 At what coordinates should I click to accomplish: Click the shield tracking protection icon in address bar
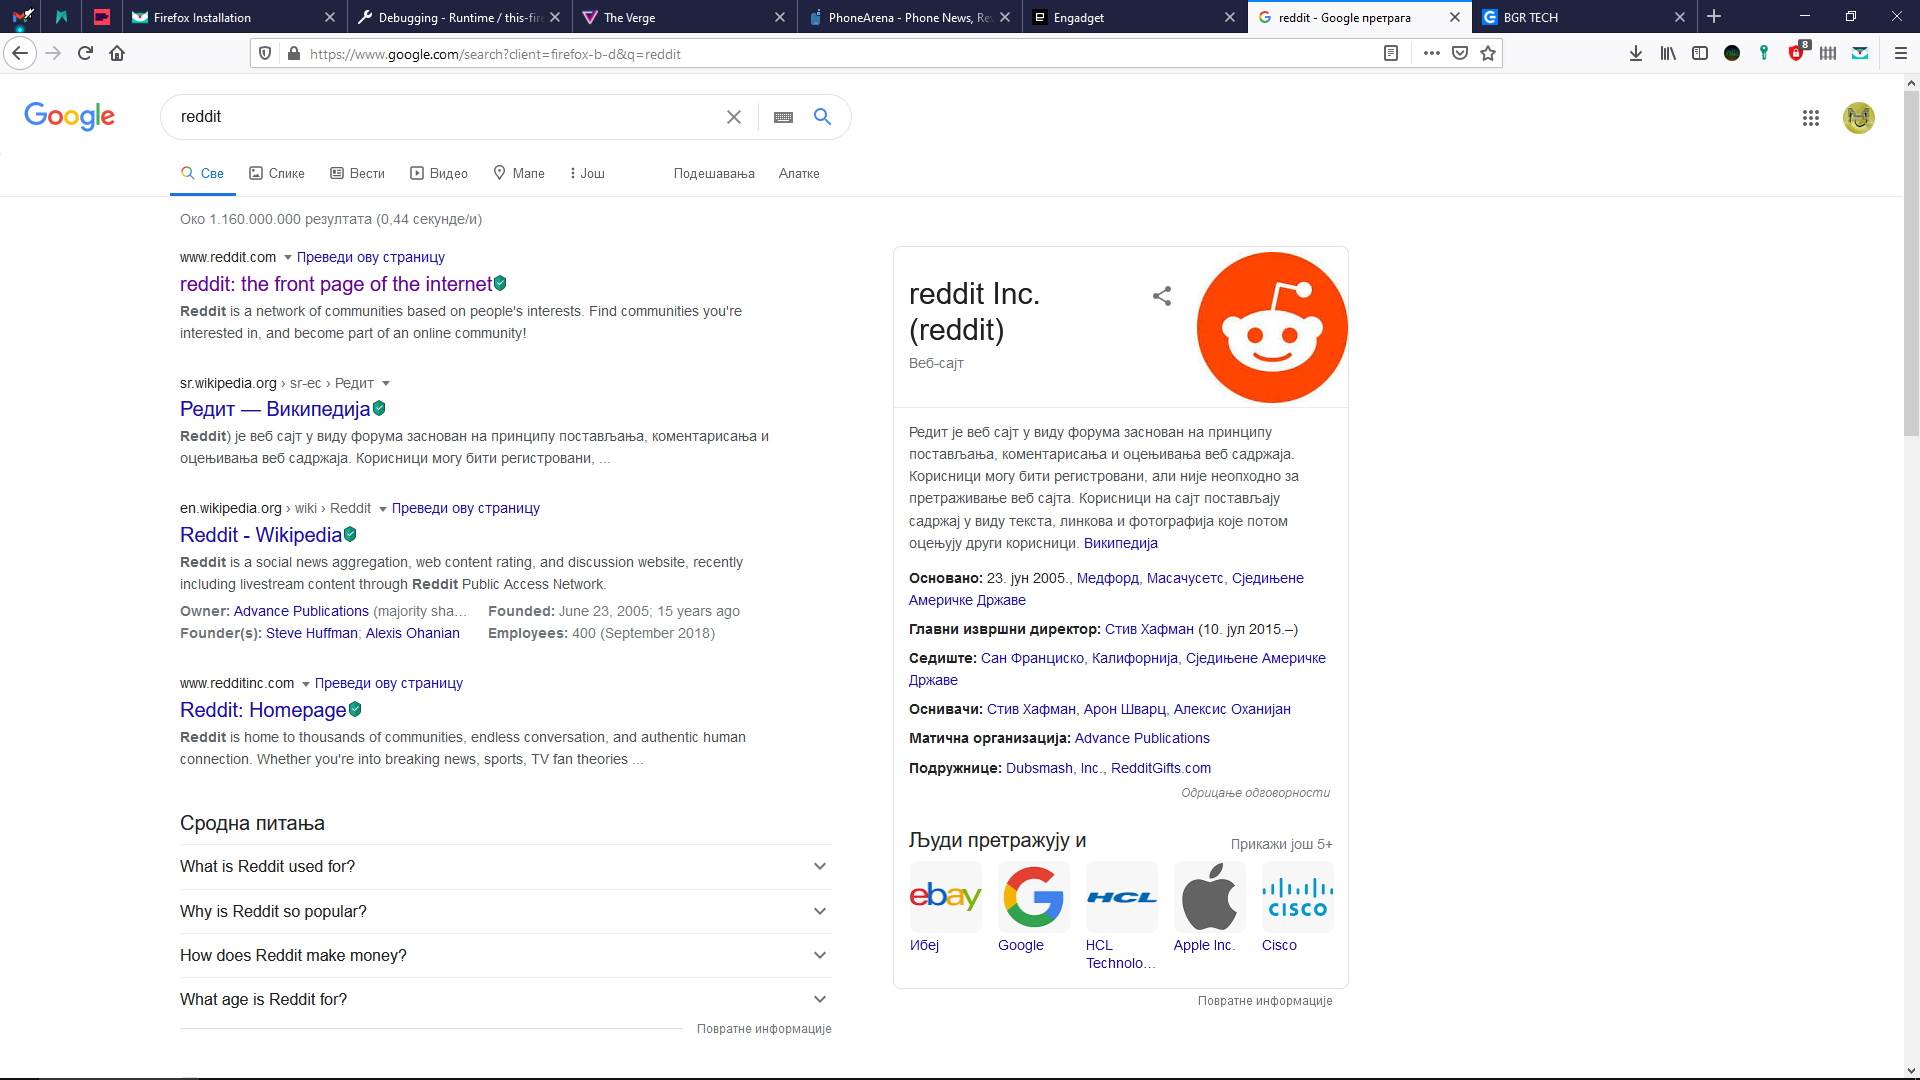[263, 54]
